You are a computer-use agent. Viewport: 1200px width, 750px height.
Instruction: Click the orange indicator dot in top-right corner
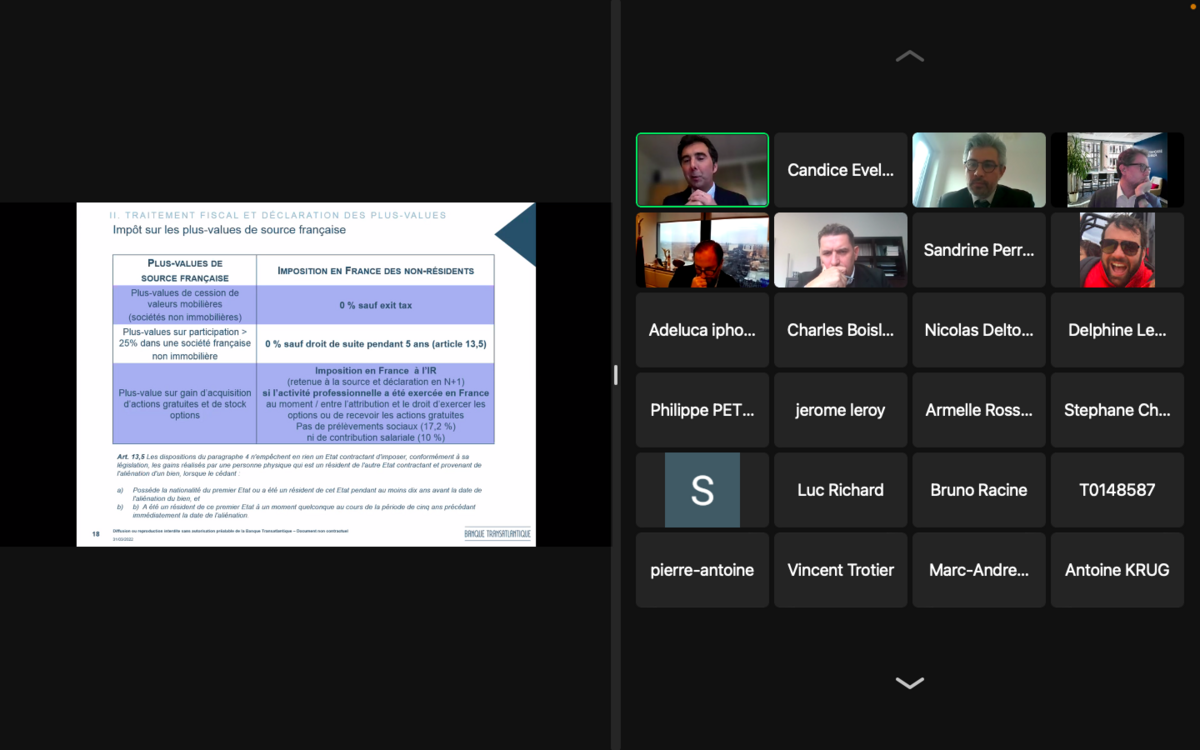[1192, 6]
